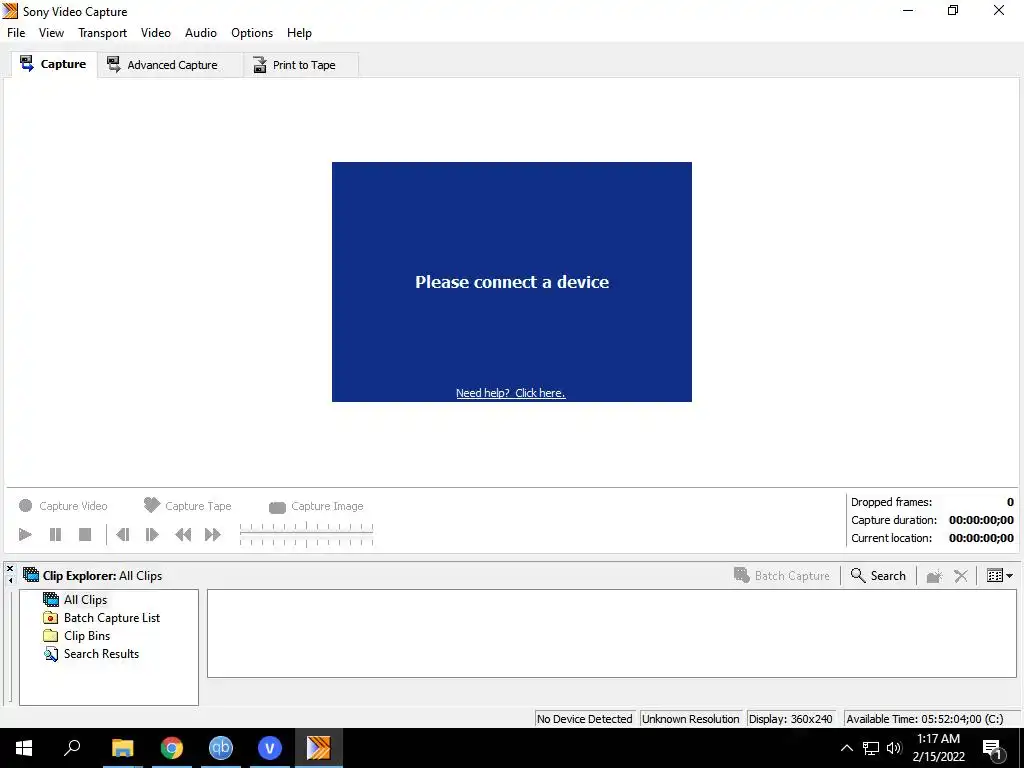Click the No Device Detected status field
1024x768 pixels.
[584, 718]
